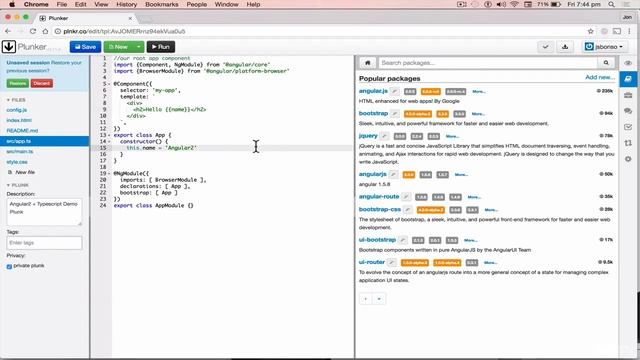Open the checklist linter sidebar icon

[628, 127]
